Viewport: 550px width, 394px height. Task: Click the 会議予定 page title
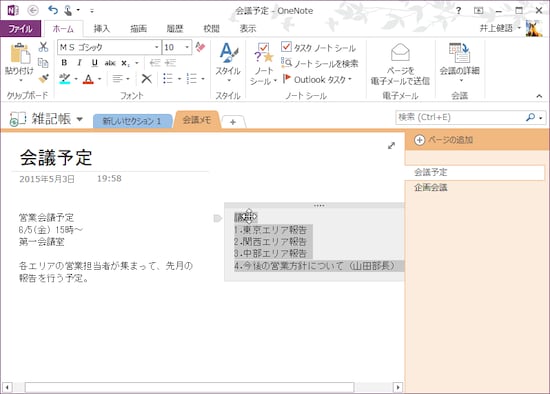pos(56,157)
